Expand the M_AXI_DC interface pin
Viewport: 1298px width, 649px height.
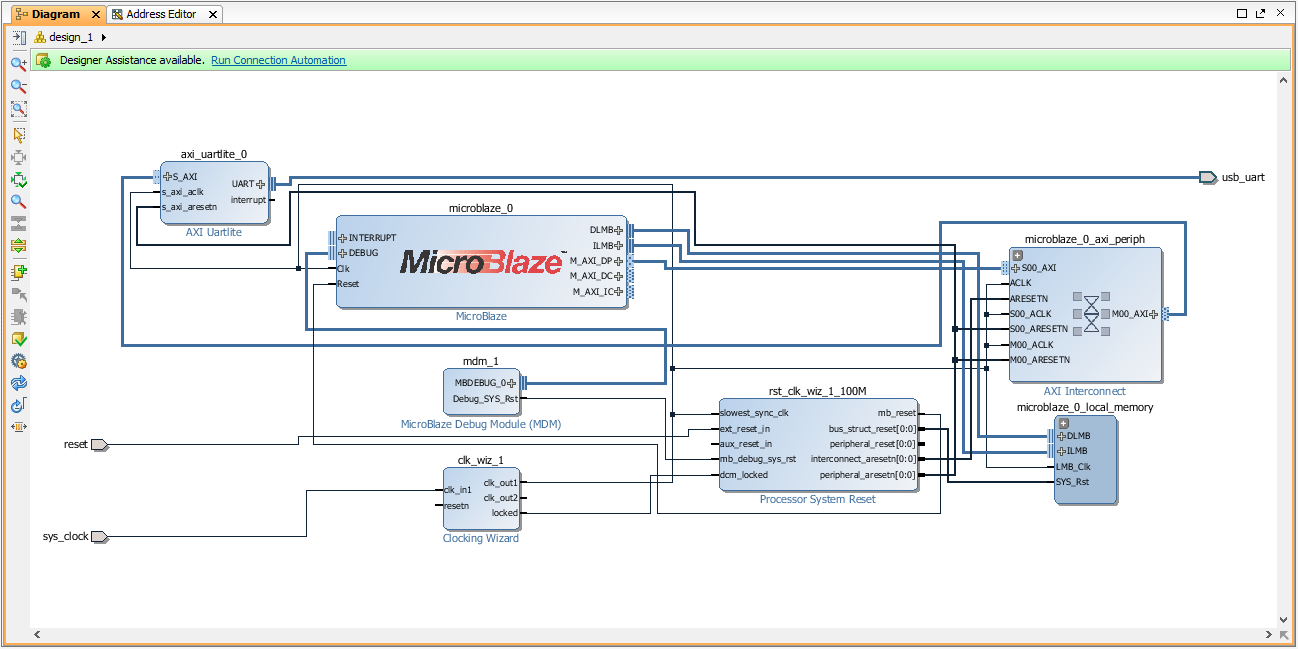(619, 276)
